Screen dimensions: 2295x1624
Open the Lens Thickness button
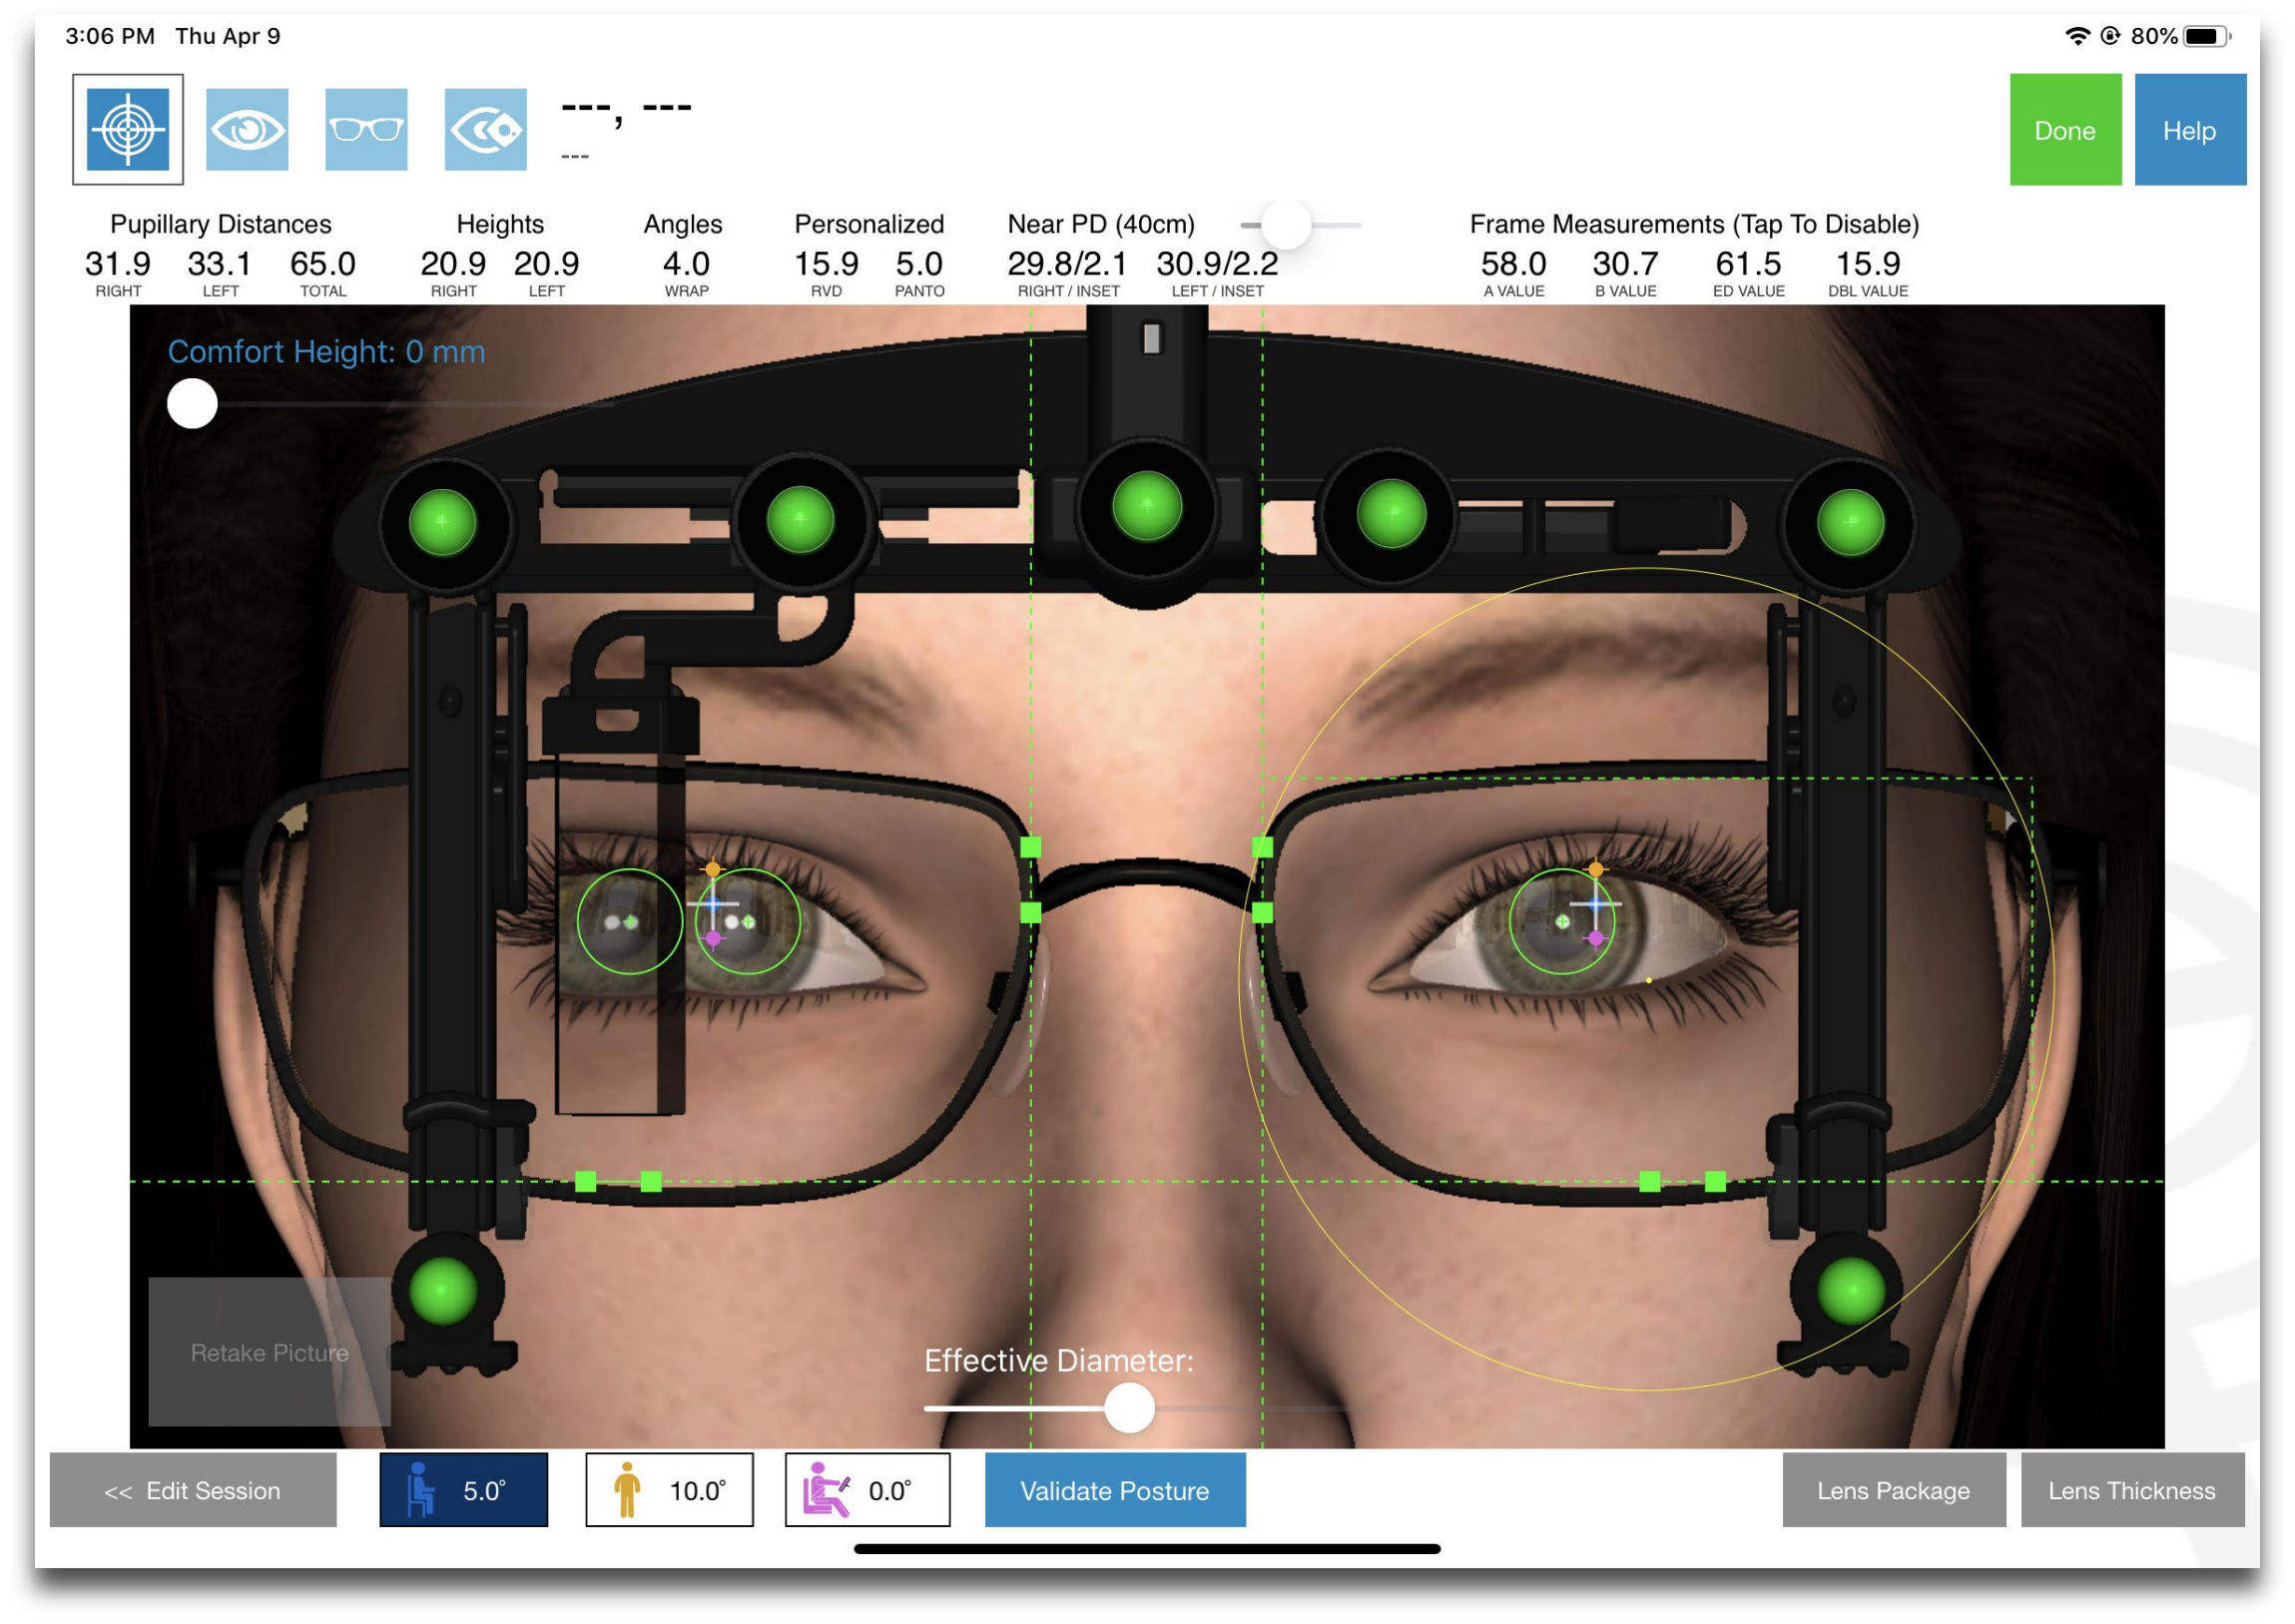(2131, 1490)
